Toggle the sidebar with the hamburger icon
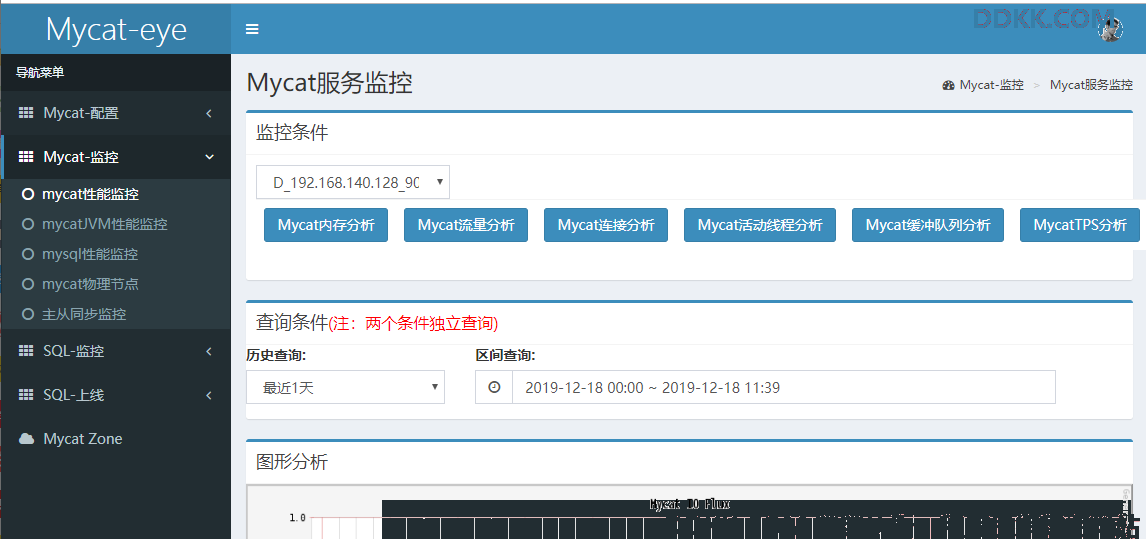1146x539 pixels. click(252, 29)
